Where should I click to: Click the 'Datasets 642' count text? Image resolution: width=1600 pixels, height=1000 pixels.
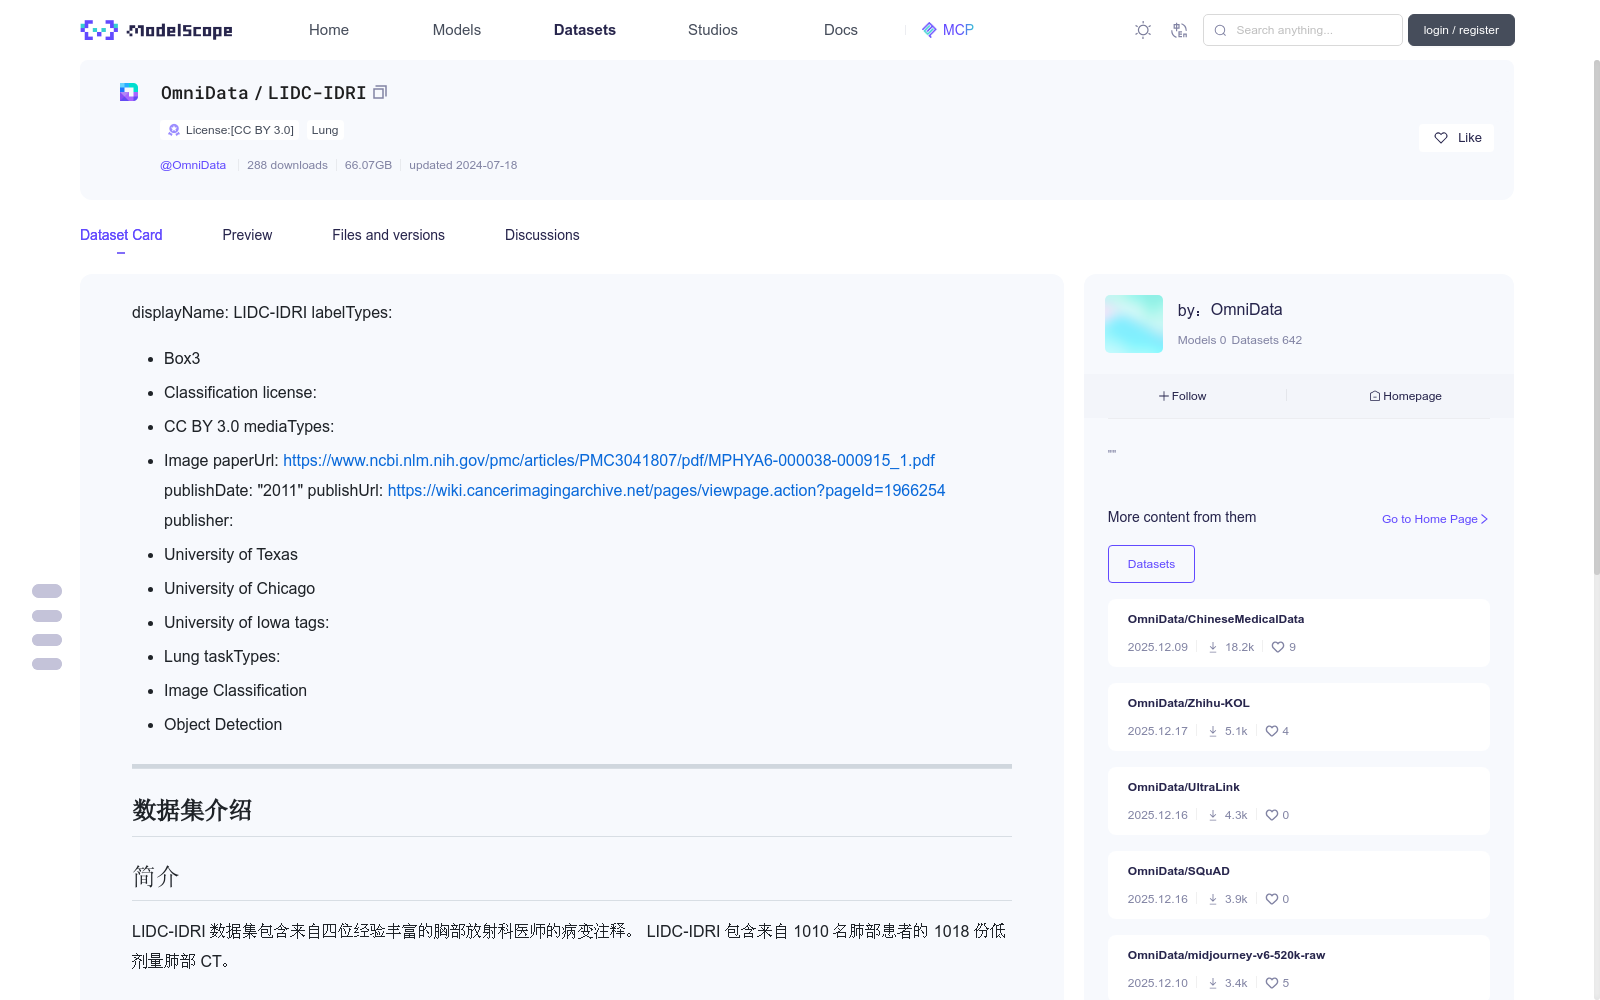(1267, 340)
